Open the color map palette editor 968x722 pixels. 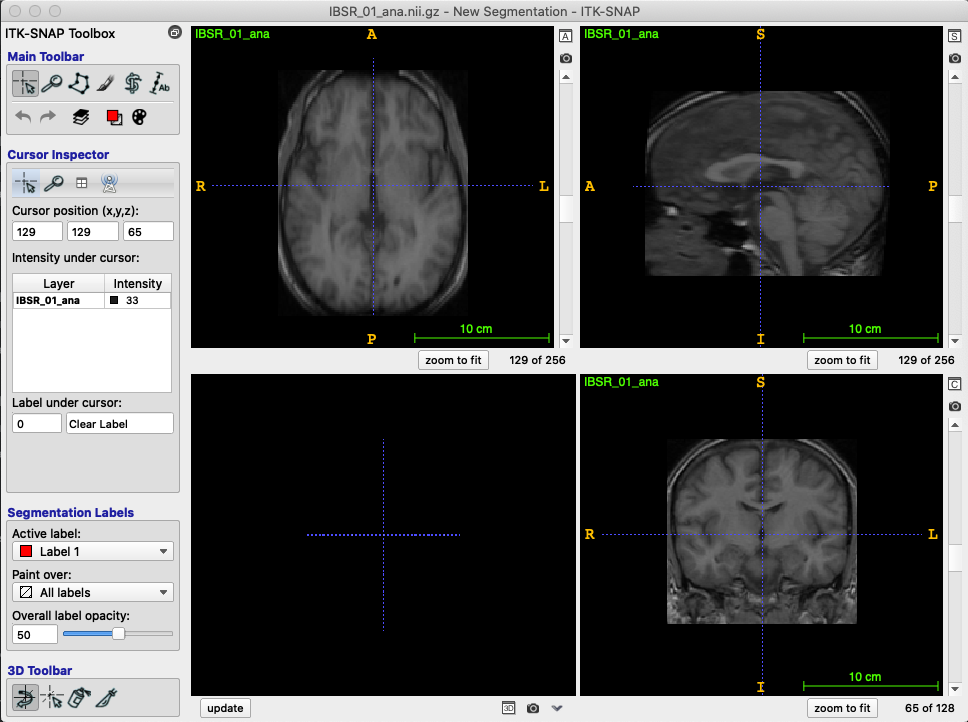pos(139,117)
